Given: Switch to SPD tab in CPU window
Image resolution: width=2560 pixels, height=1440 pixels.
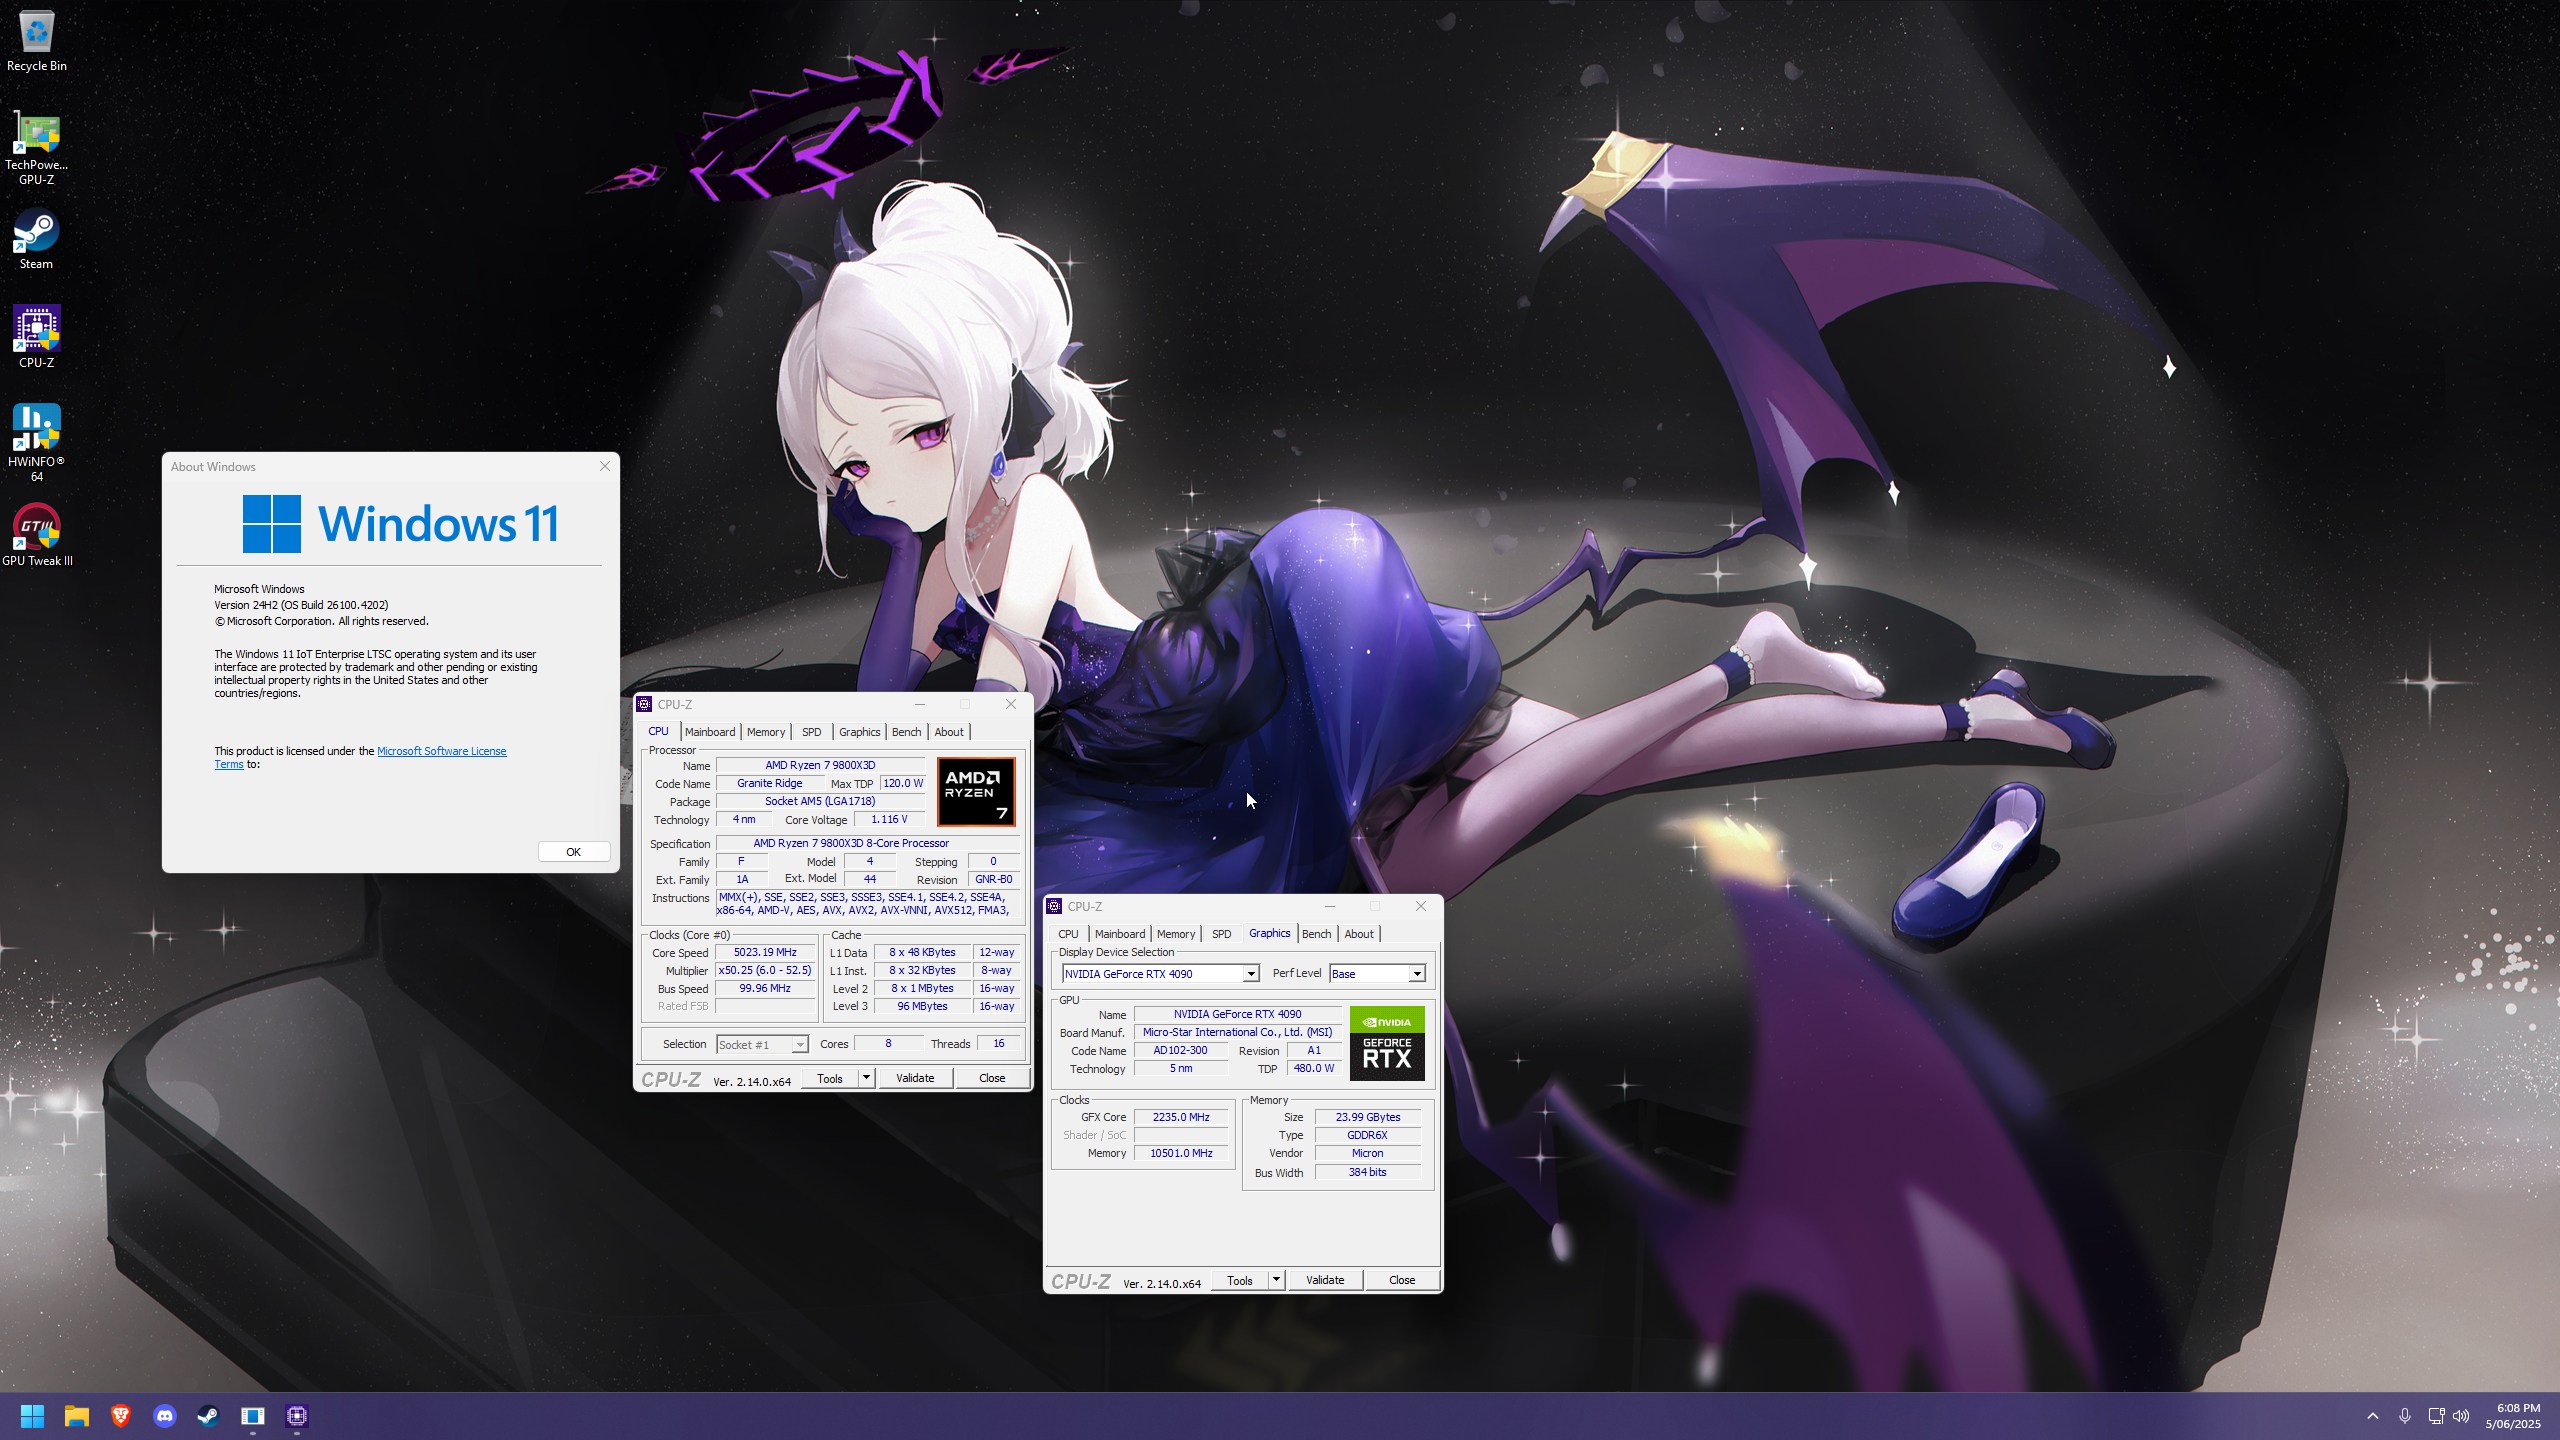Looking at the screenshot, I should tap(811, 732).
